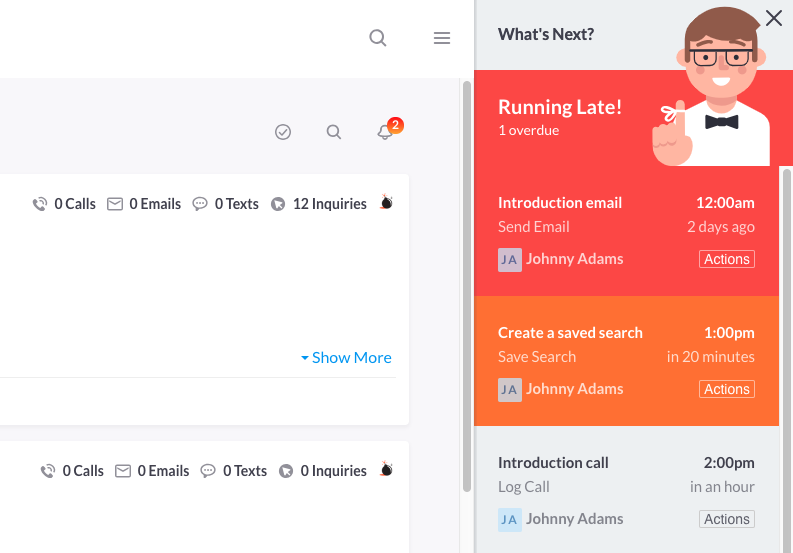Click the chat bubble icon in the second card
The image size is (793, 553).
click(208, 471)
